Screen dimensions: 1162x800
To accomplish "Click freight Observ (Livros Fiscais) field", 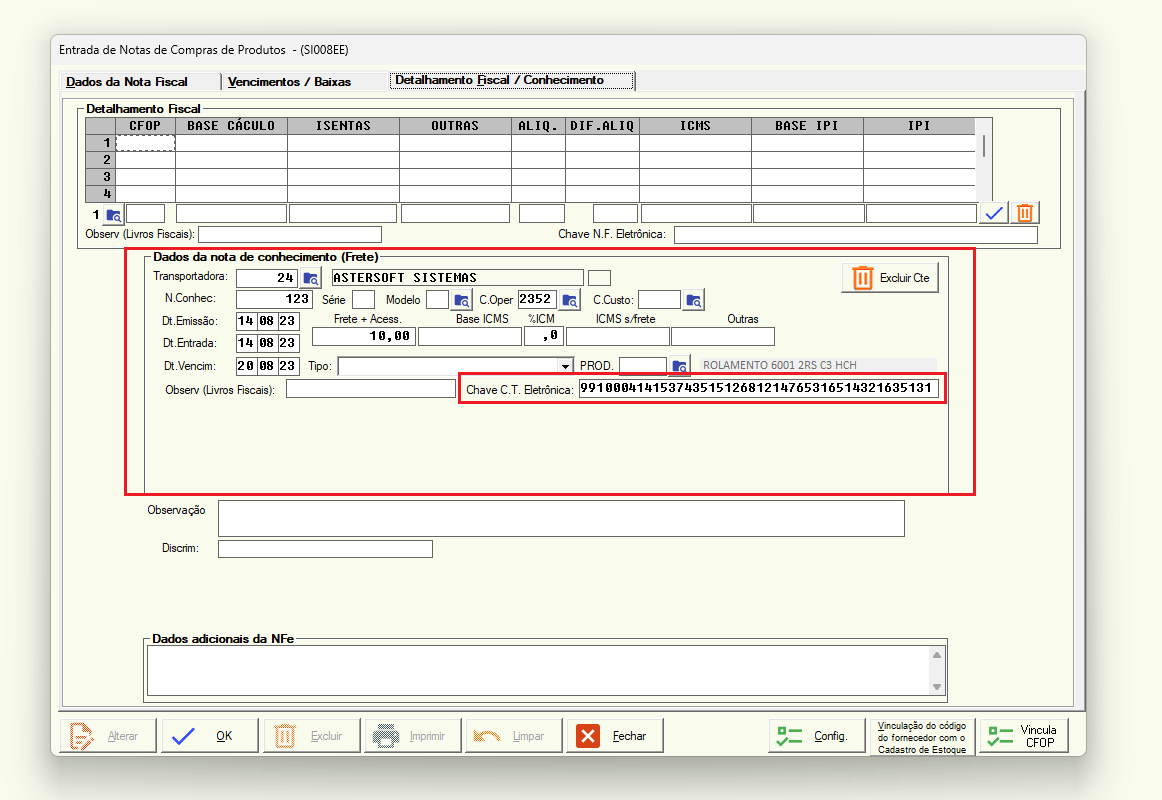I will (371, 389).
